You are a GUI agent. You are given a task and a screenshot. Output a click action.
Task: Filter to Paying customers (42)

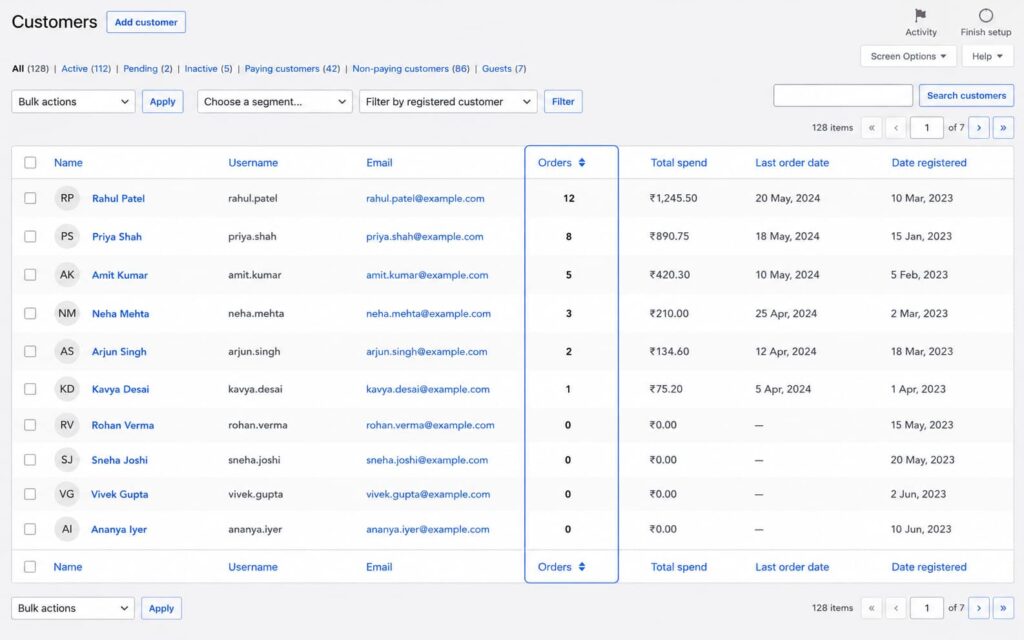click(292, 69)
